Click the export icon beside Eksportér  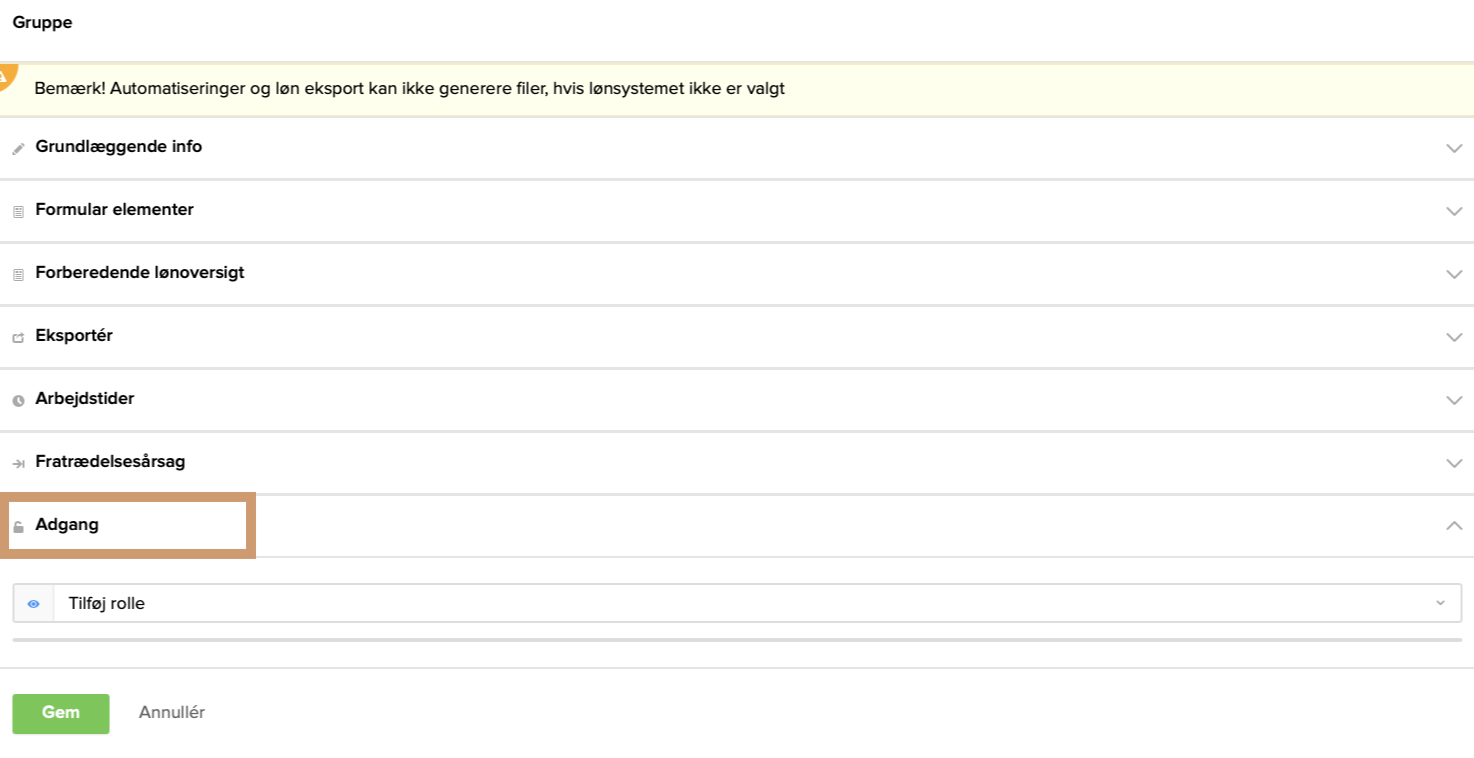(18, 338)
